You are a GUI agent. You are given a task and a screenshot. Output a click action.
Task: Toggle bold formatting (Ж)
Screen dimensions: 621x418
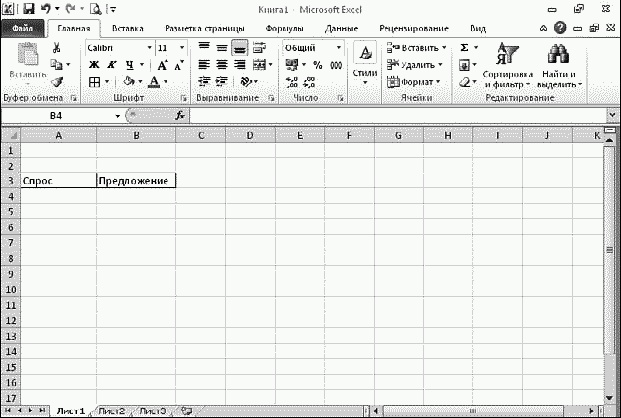click(x=93, y=65)
